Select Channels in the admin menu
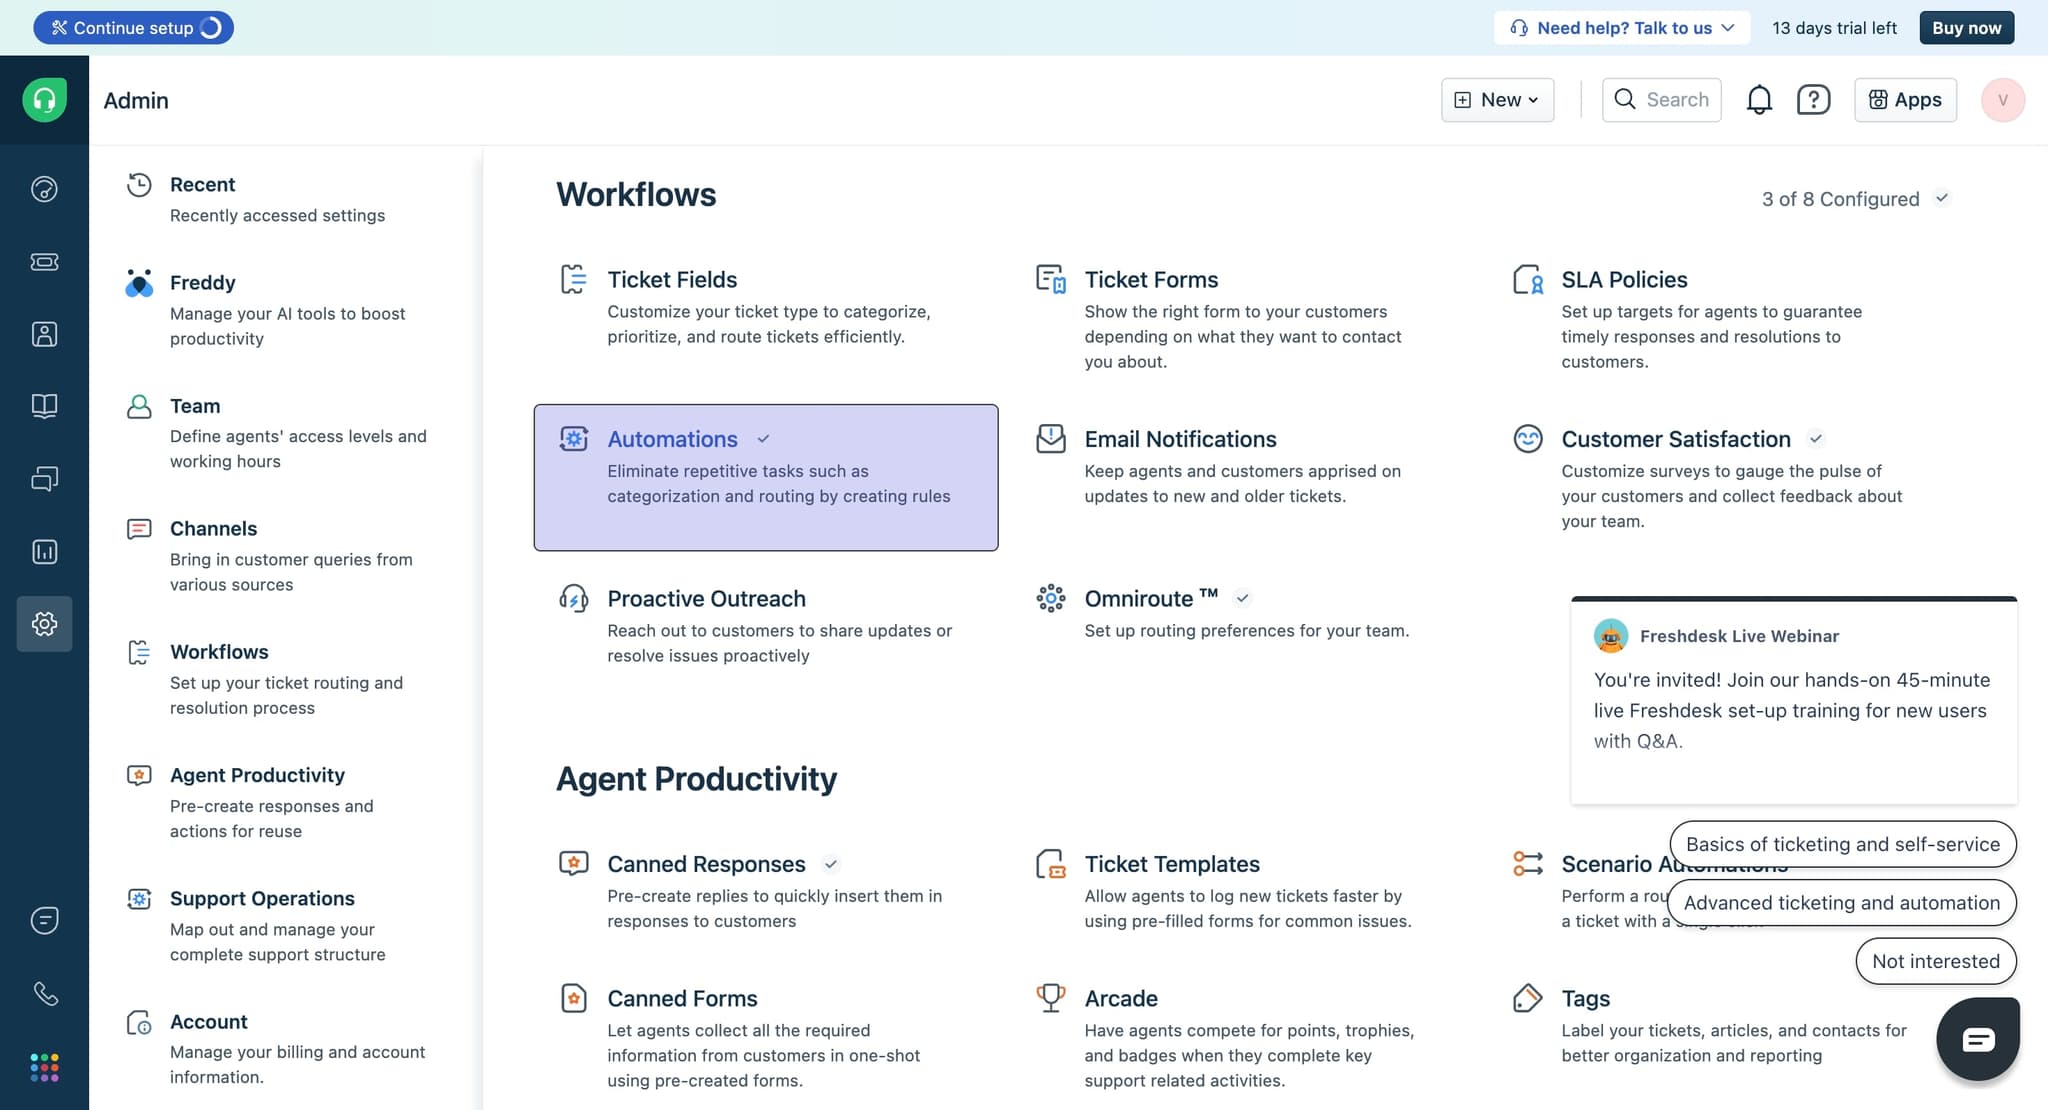The height and width of the screenshot is (1110, 2048). [213, 529]
